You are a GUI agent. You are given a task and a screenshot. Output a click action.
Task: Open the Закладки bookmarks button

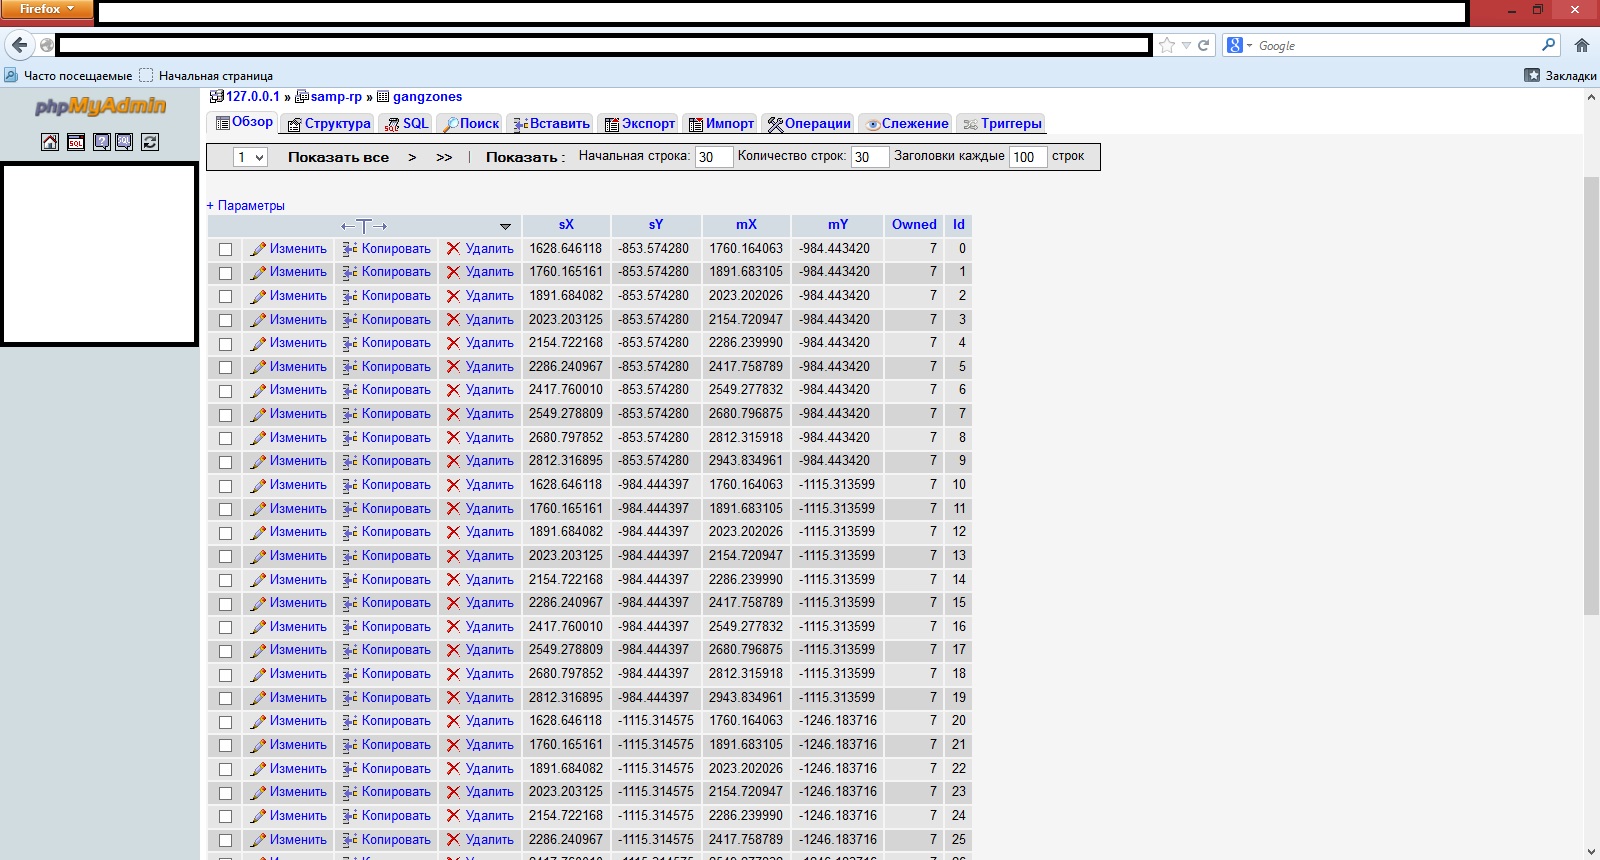tap(1560, 75)
